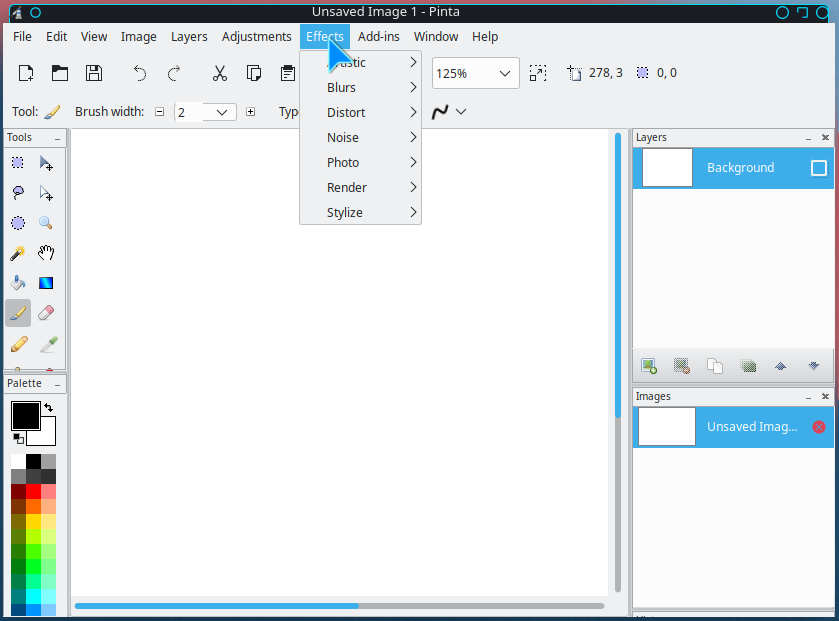Click the secondary white color swatch
This screenshot has height=621, width=839.
47,437
